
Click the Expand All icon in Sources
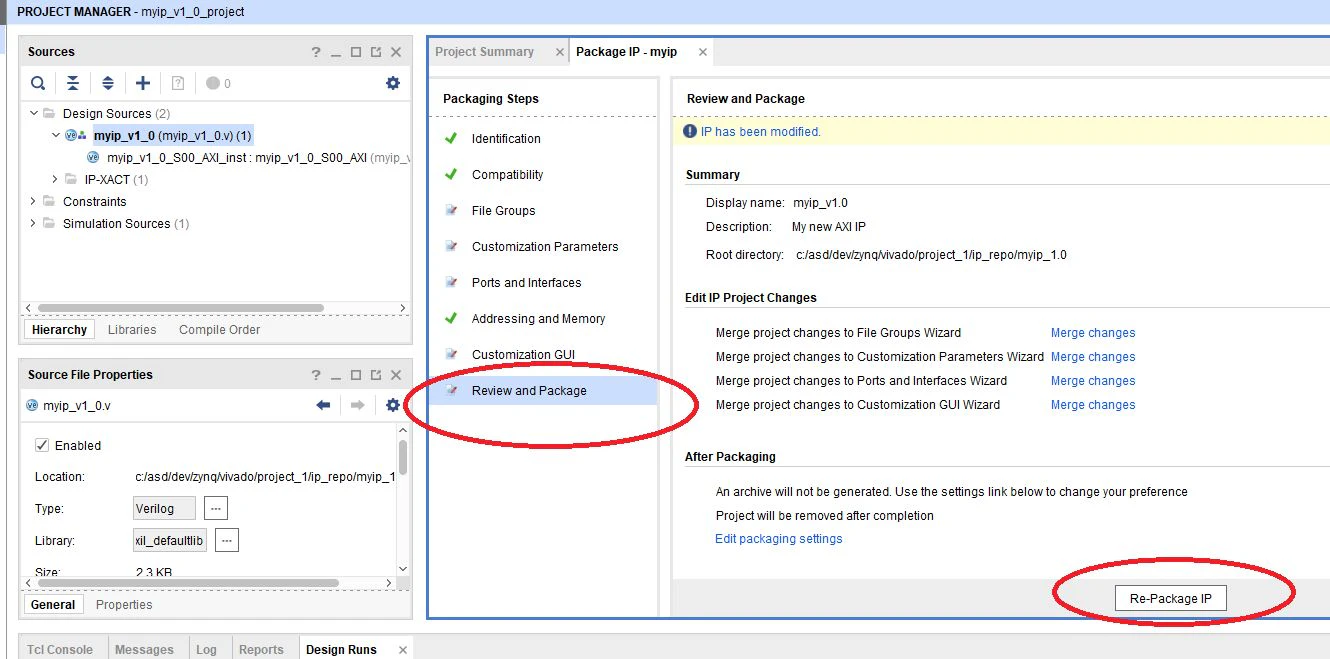click(108, 83)
